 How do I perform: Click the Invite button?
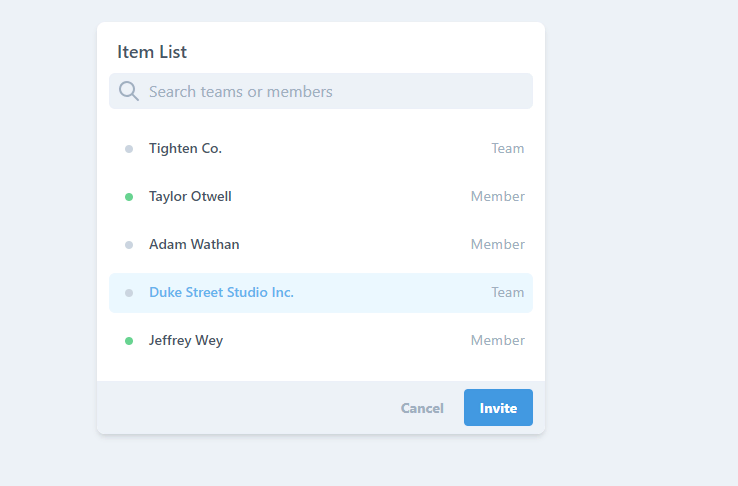point(498,407)
